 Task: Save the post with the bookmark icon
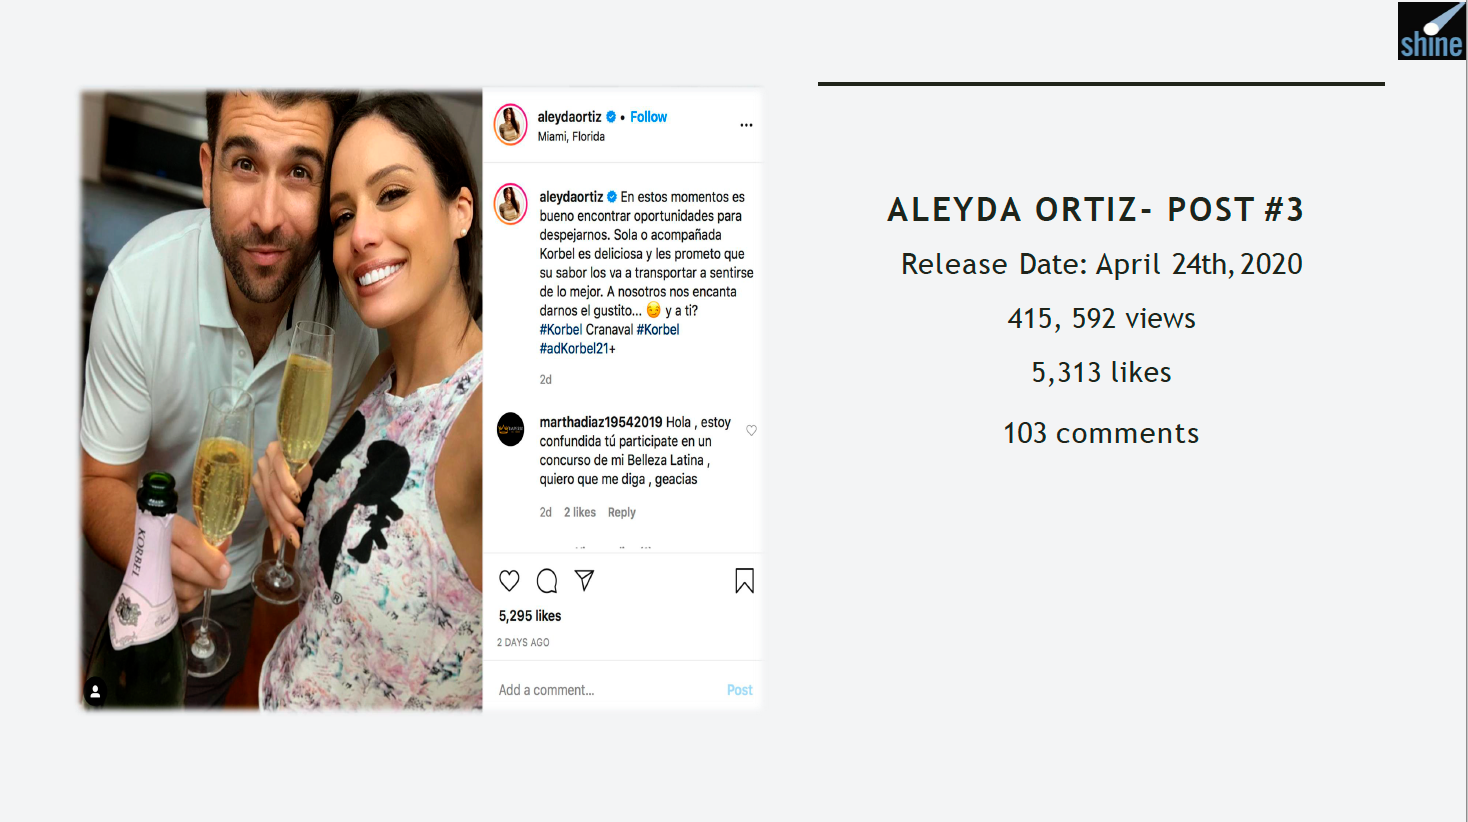pos(744,581)
